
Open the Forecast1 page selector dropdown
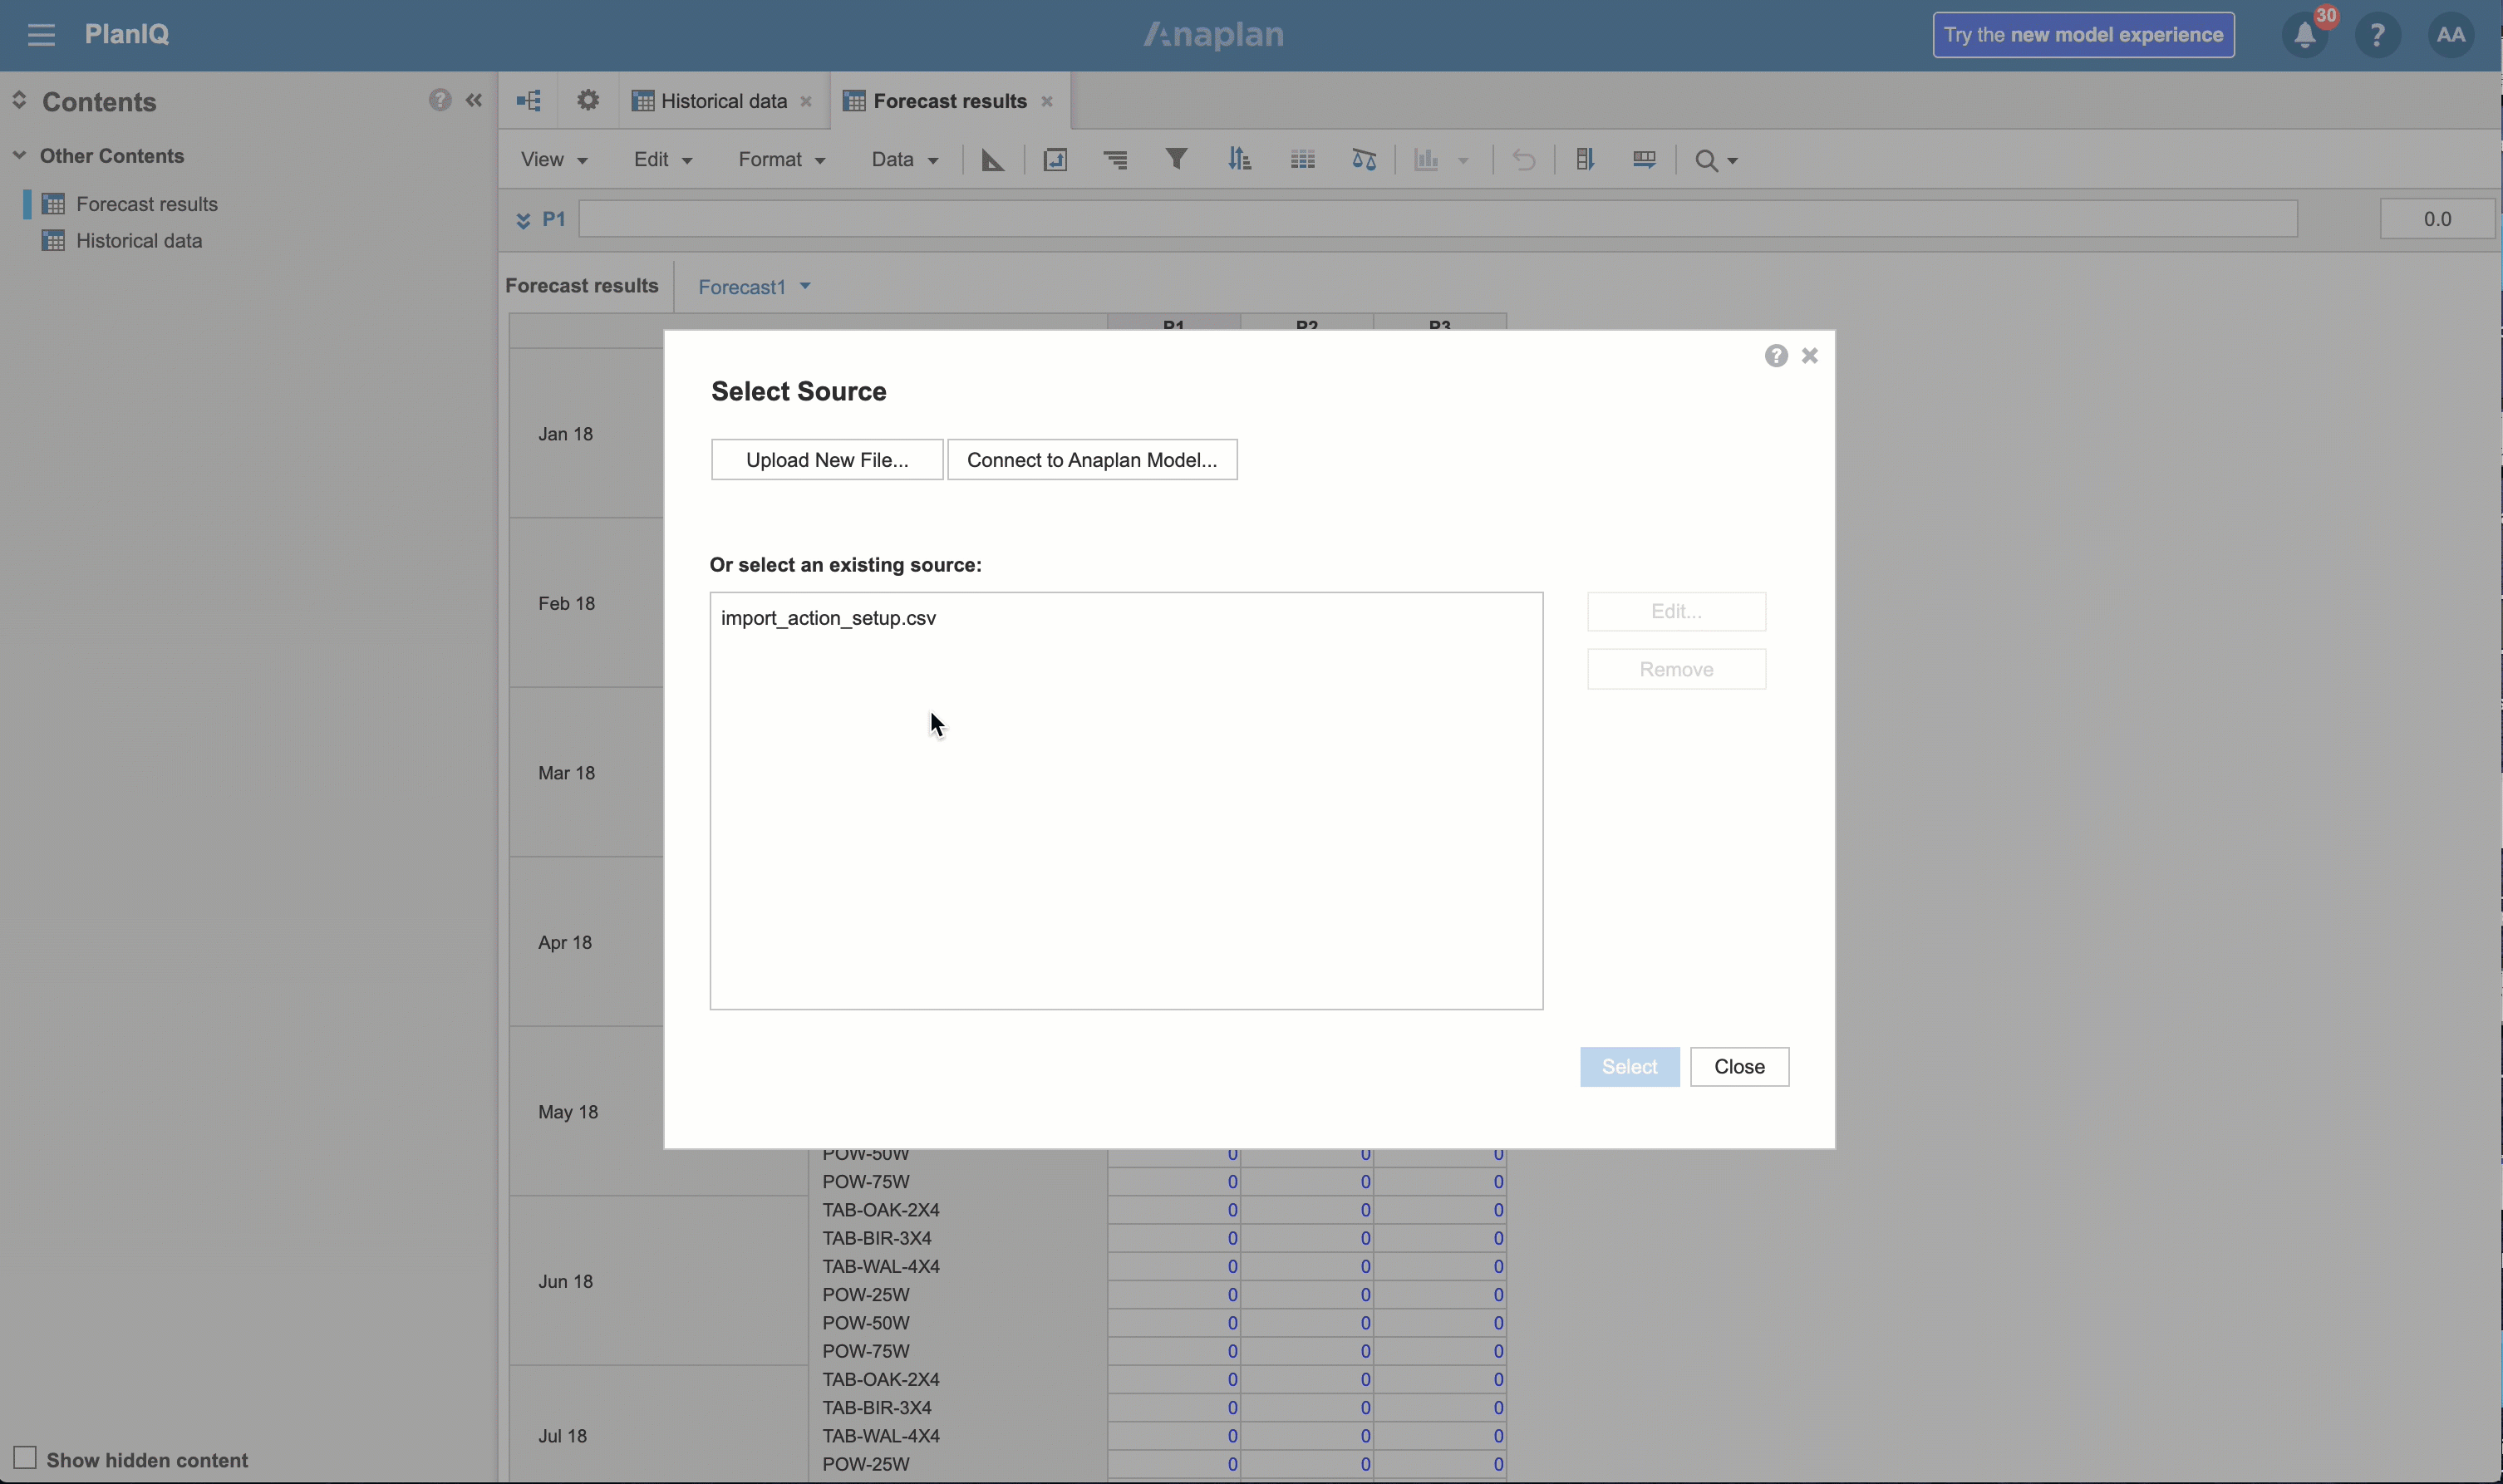(754, 287)
